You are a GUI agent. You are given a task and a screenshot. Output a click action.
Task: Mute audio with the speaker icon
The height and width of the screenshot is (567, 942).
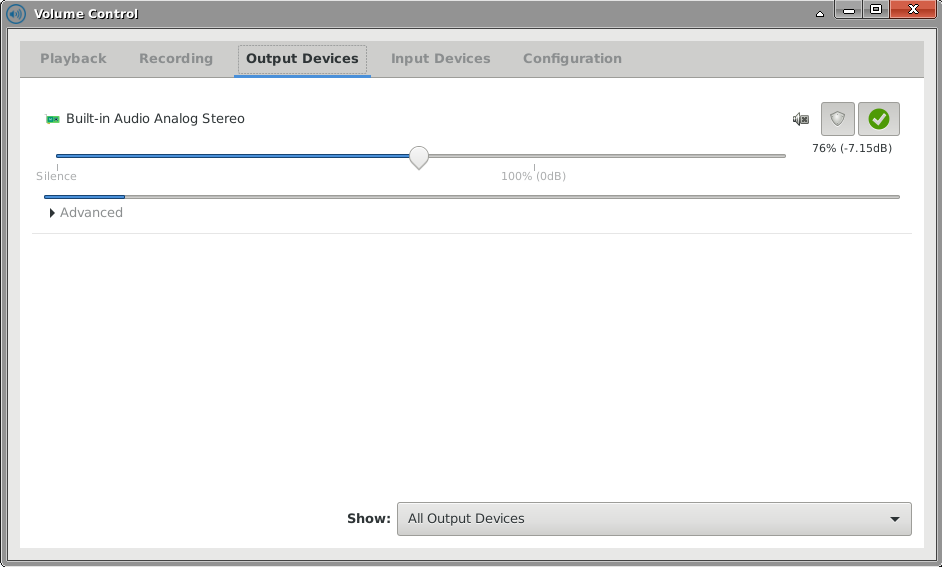click(x=800, y=119)
